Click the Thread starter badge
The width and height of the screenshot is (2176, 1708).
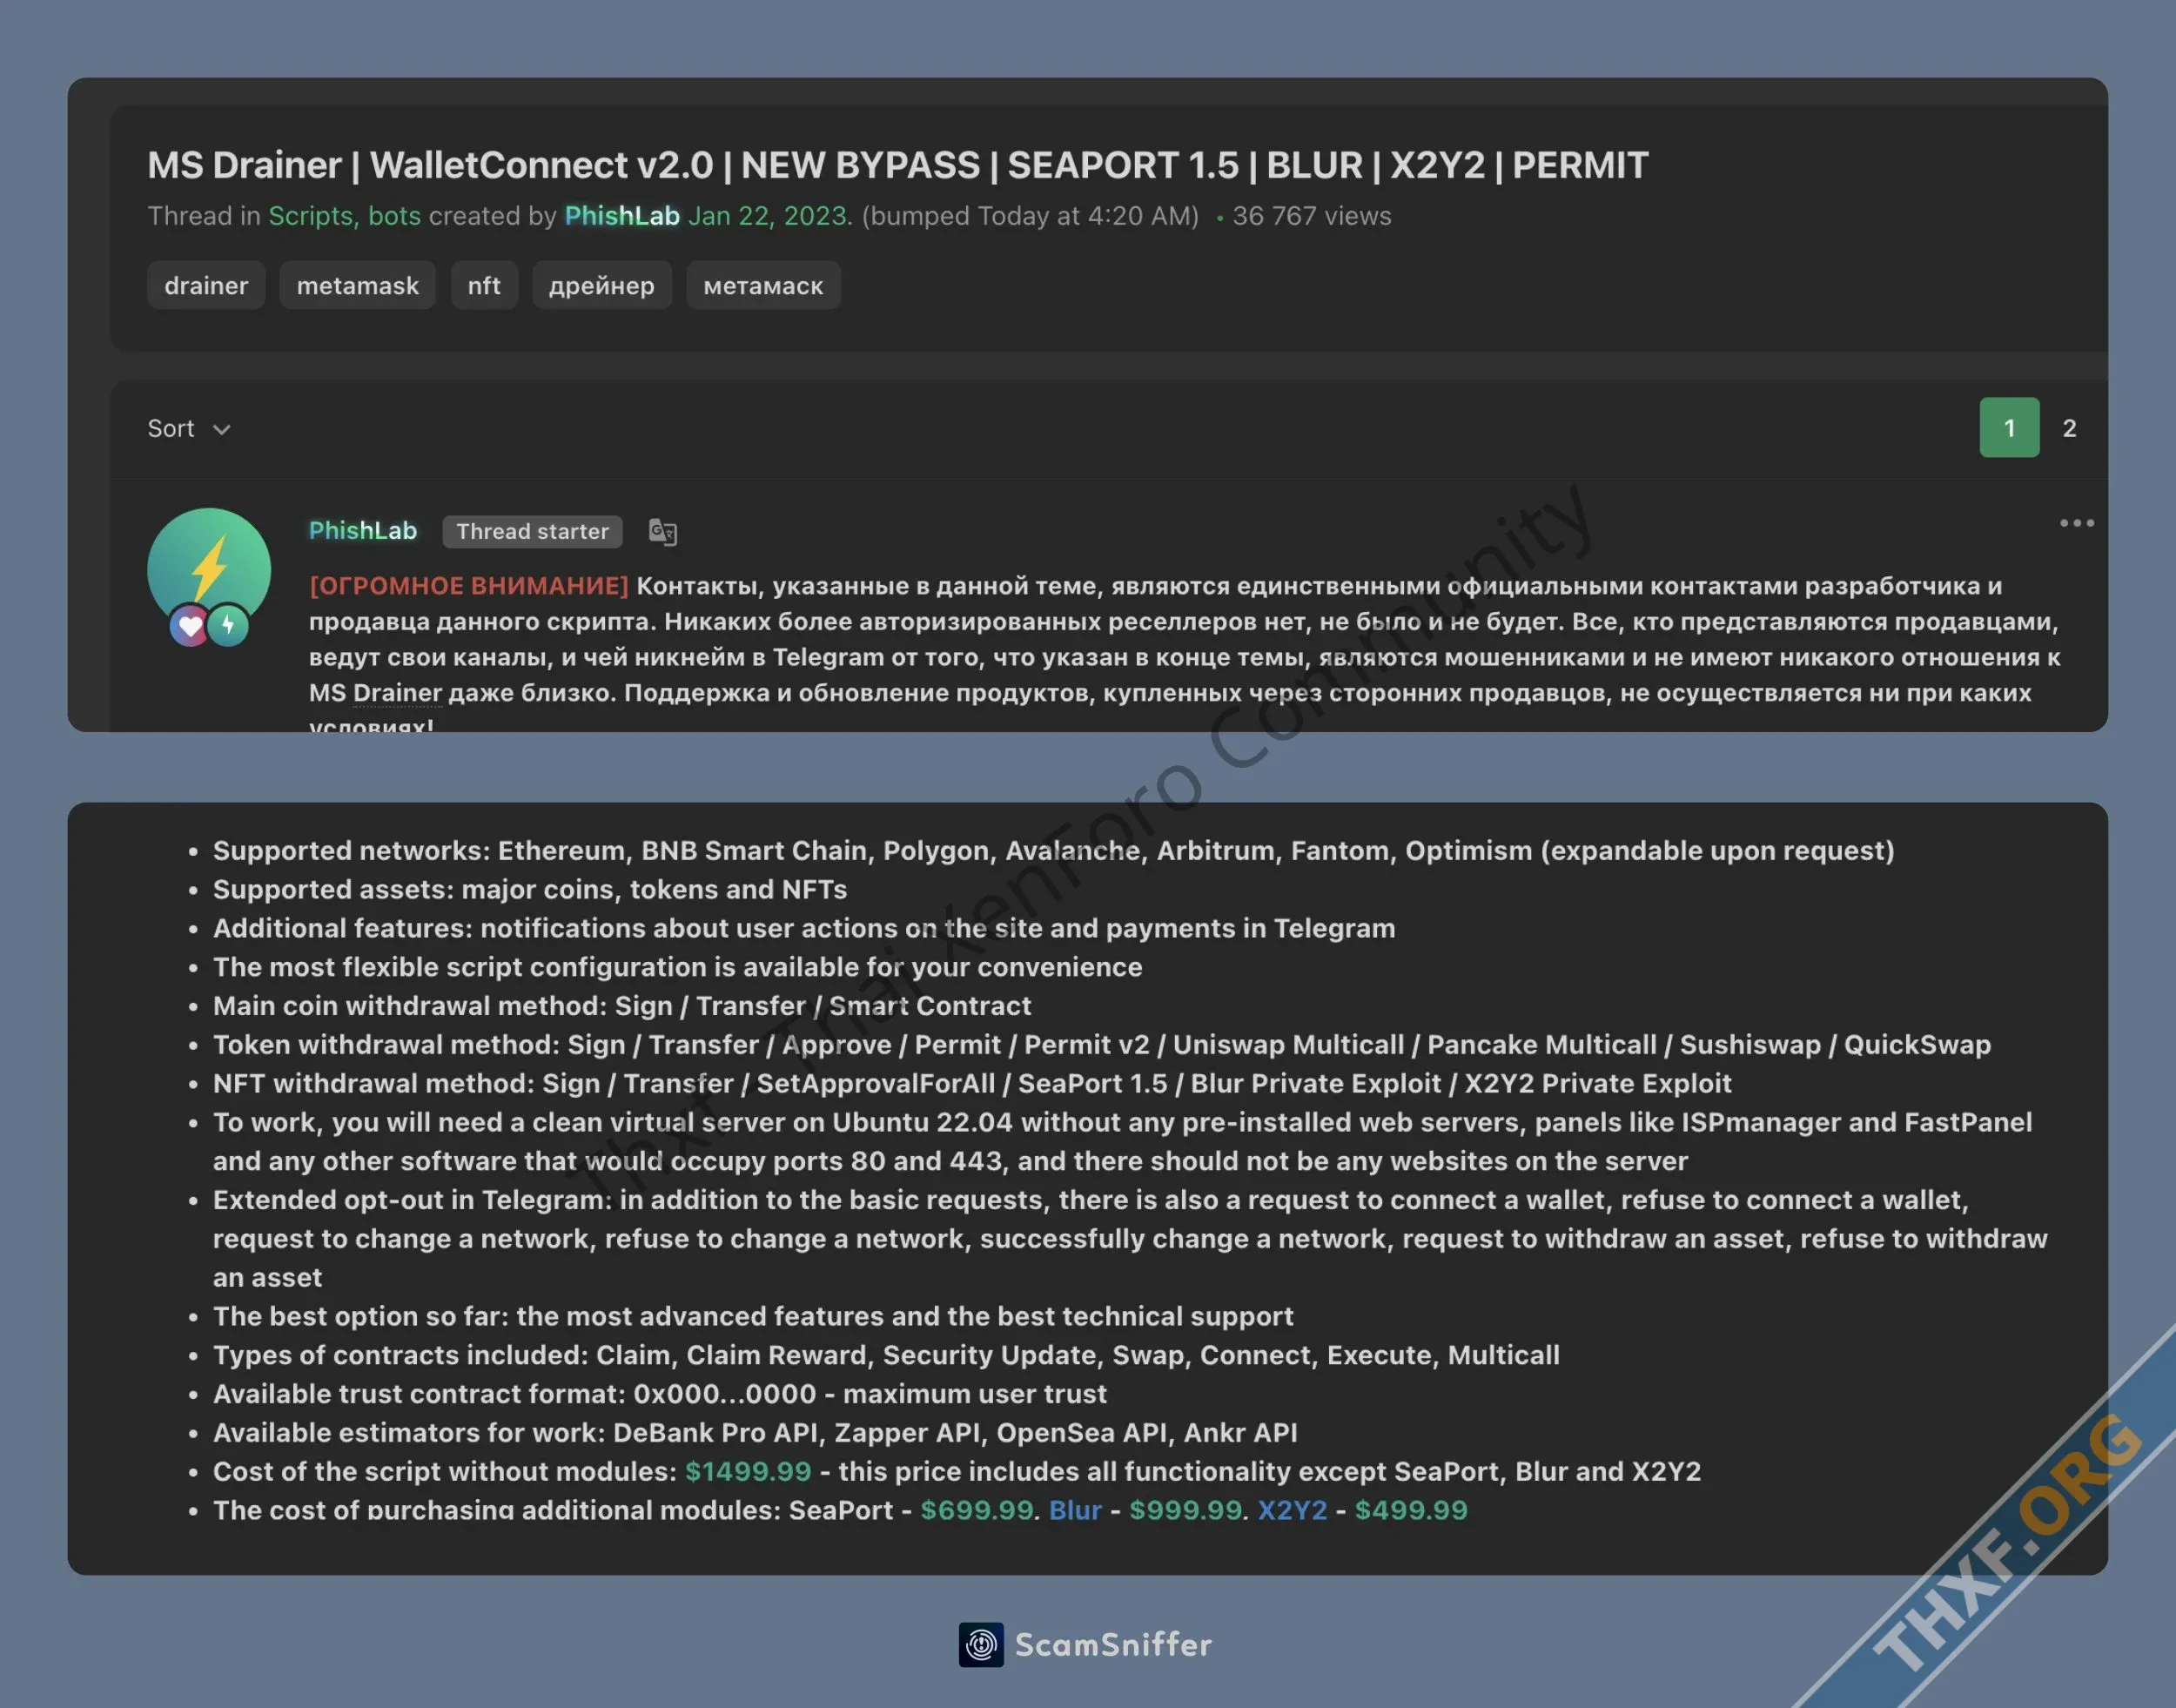[x=533, y=532]
